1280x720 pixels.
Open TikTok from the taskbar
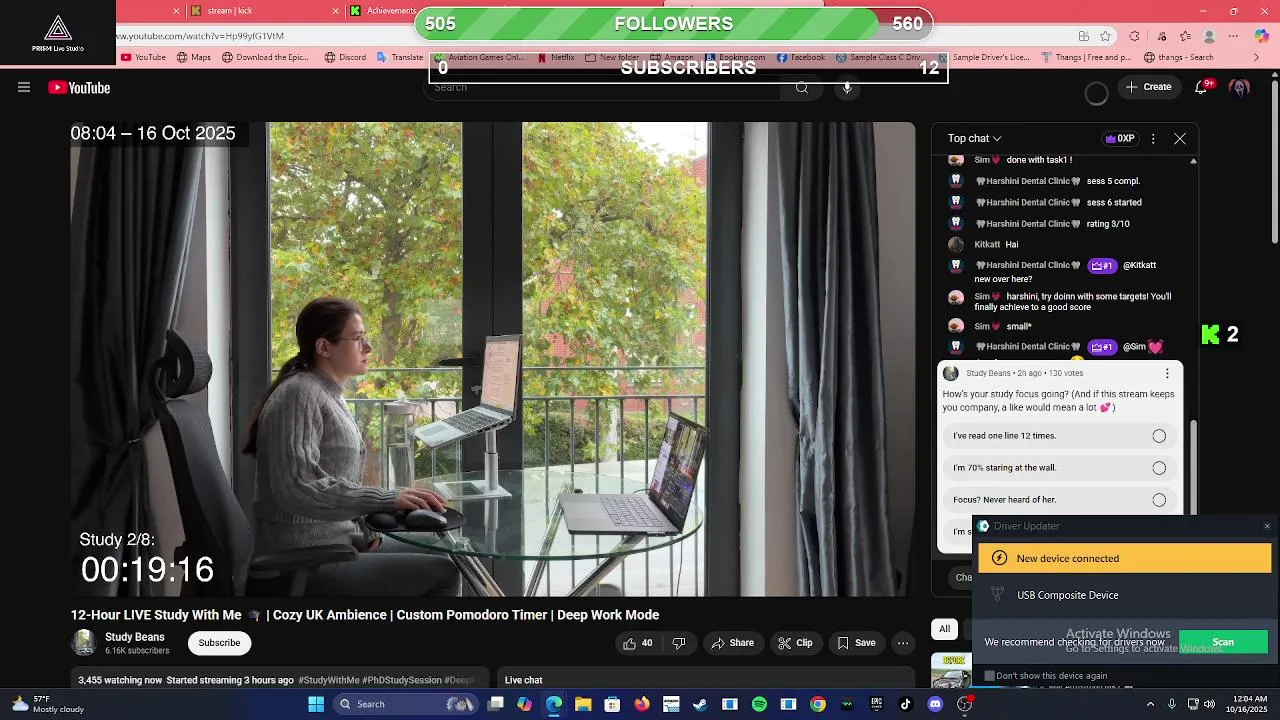pyautogui.click(x=906, y=704)
